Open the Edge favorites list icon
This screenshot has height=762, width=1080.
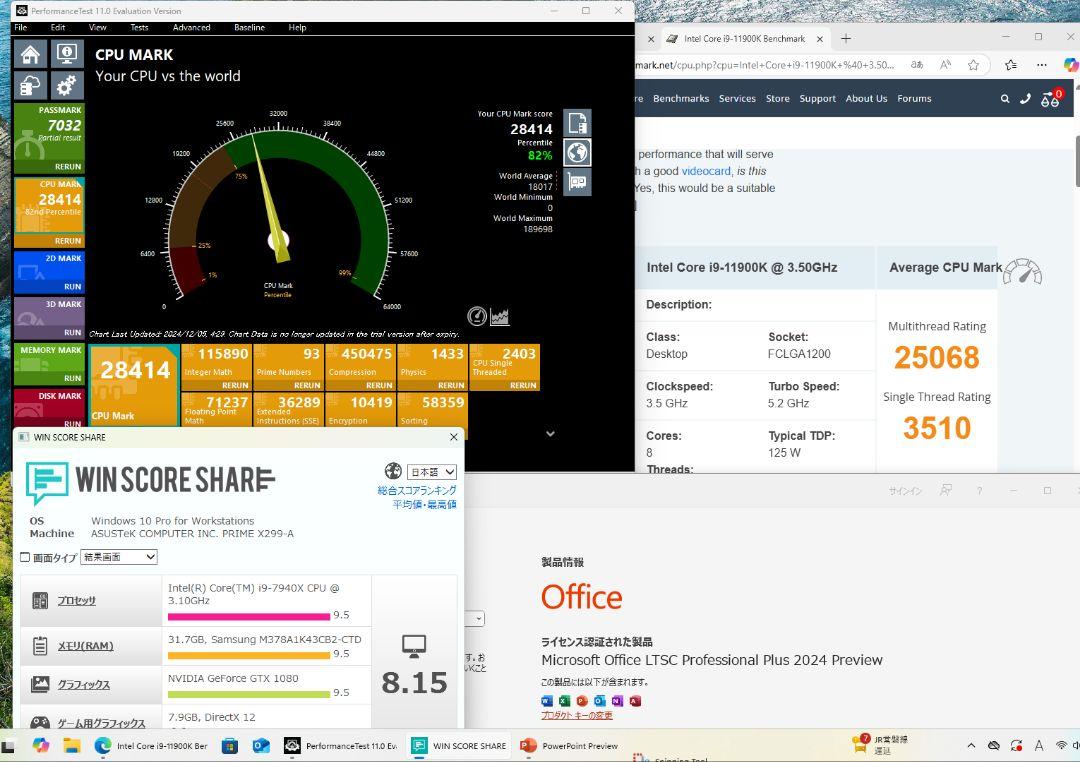[x=1011, y=65]
